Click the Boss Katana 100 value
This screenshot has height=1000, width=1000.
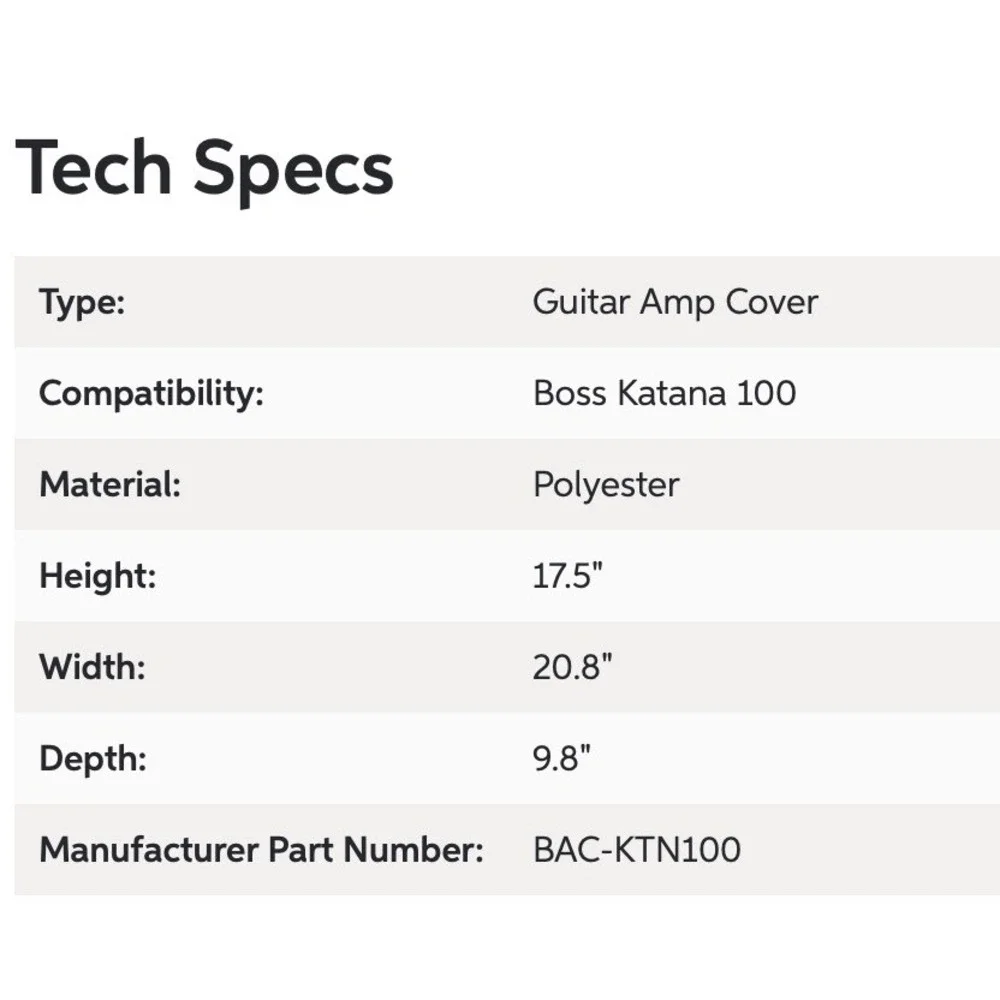pos(665,393)
